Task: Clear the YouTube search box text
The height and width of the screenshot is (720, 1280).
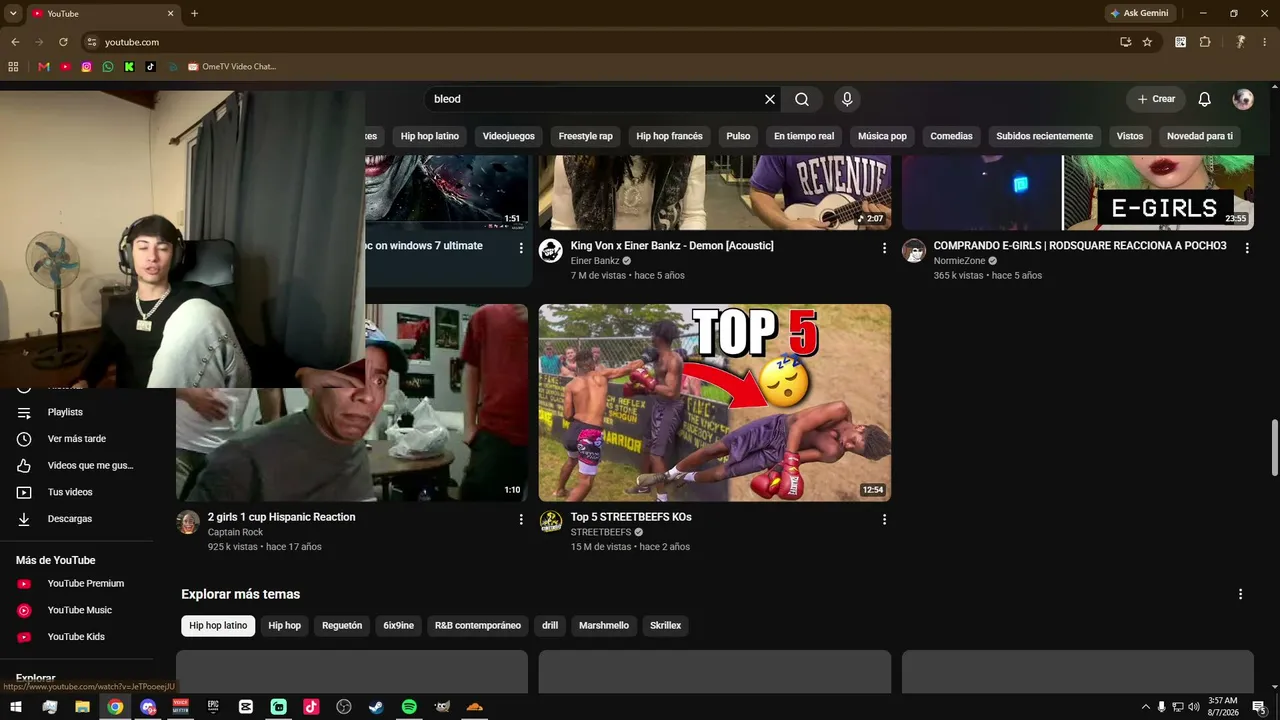Action: (770, 99)
